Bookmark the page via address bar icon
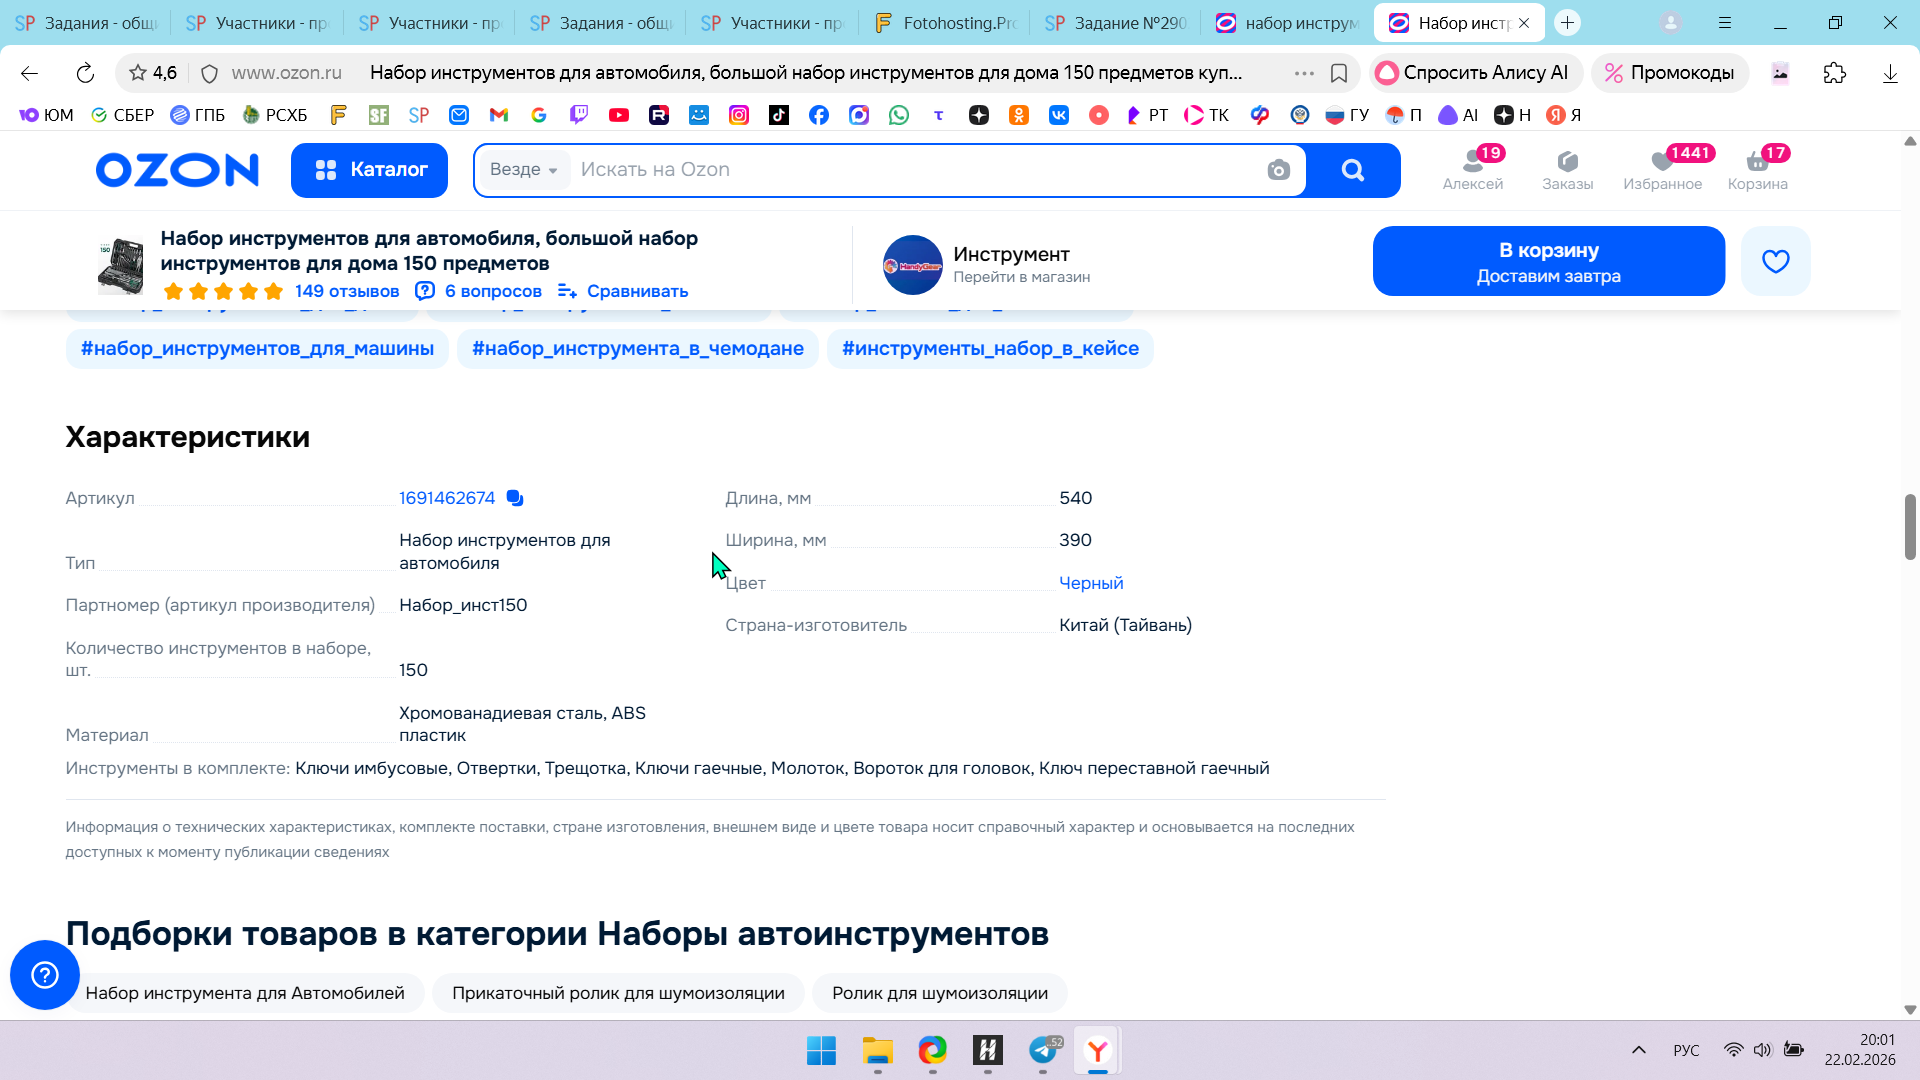The image size is (1920, 1080). [1339, 73]
